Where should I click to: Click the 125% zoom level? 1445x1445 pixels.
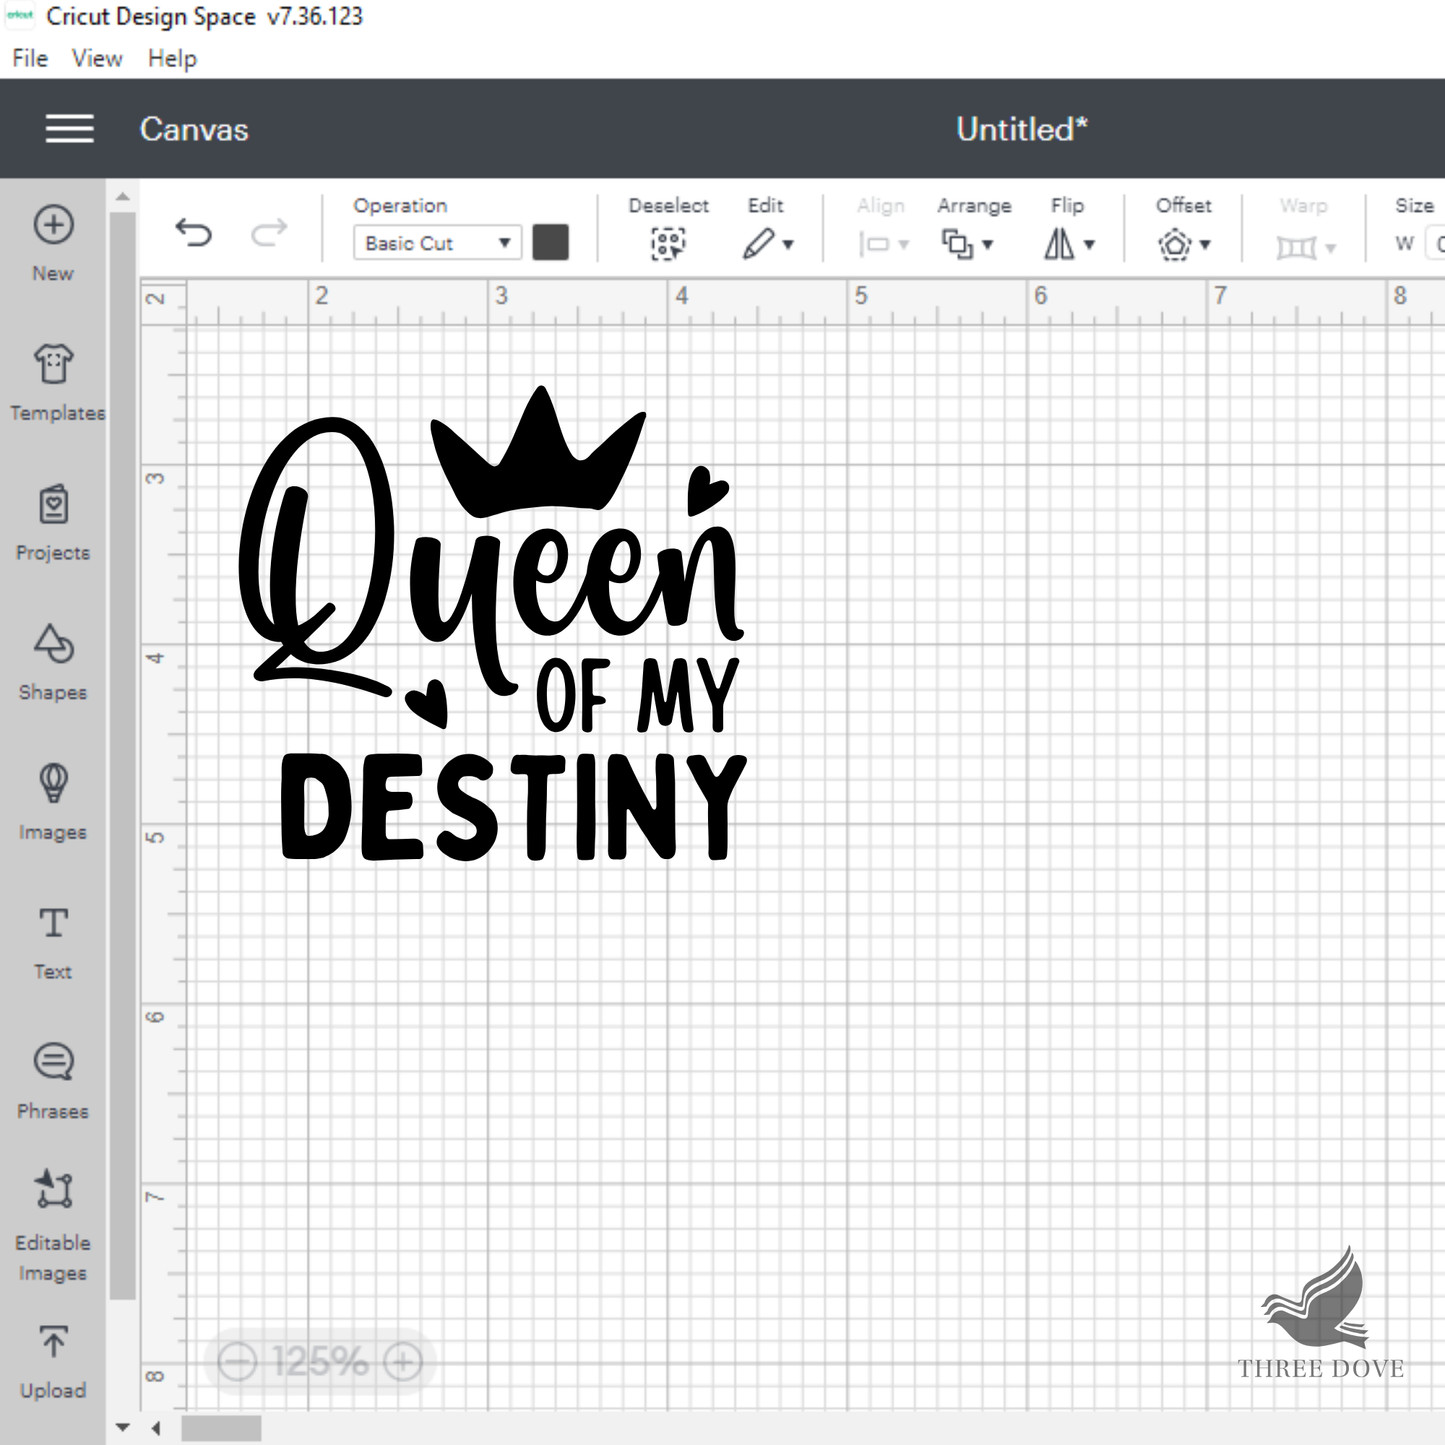tap(320, 1361)
